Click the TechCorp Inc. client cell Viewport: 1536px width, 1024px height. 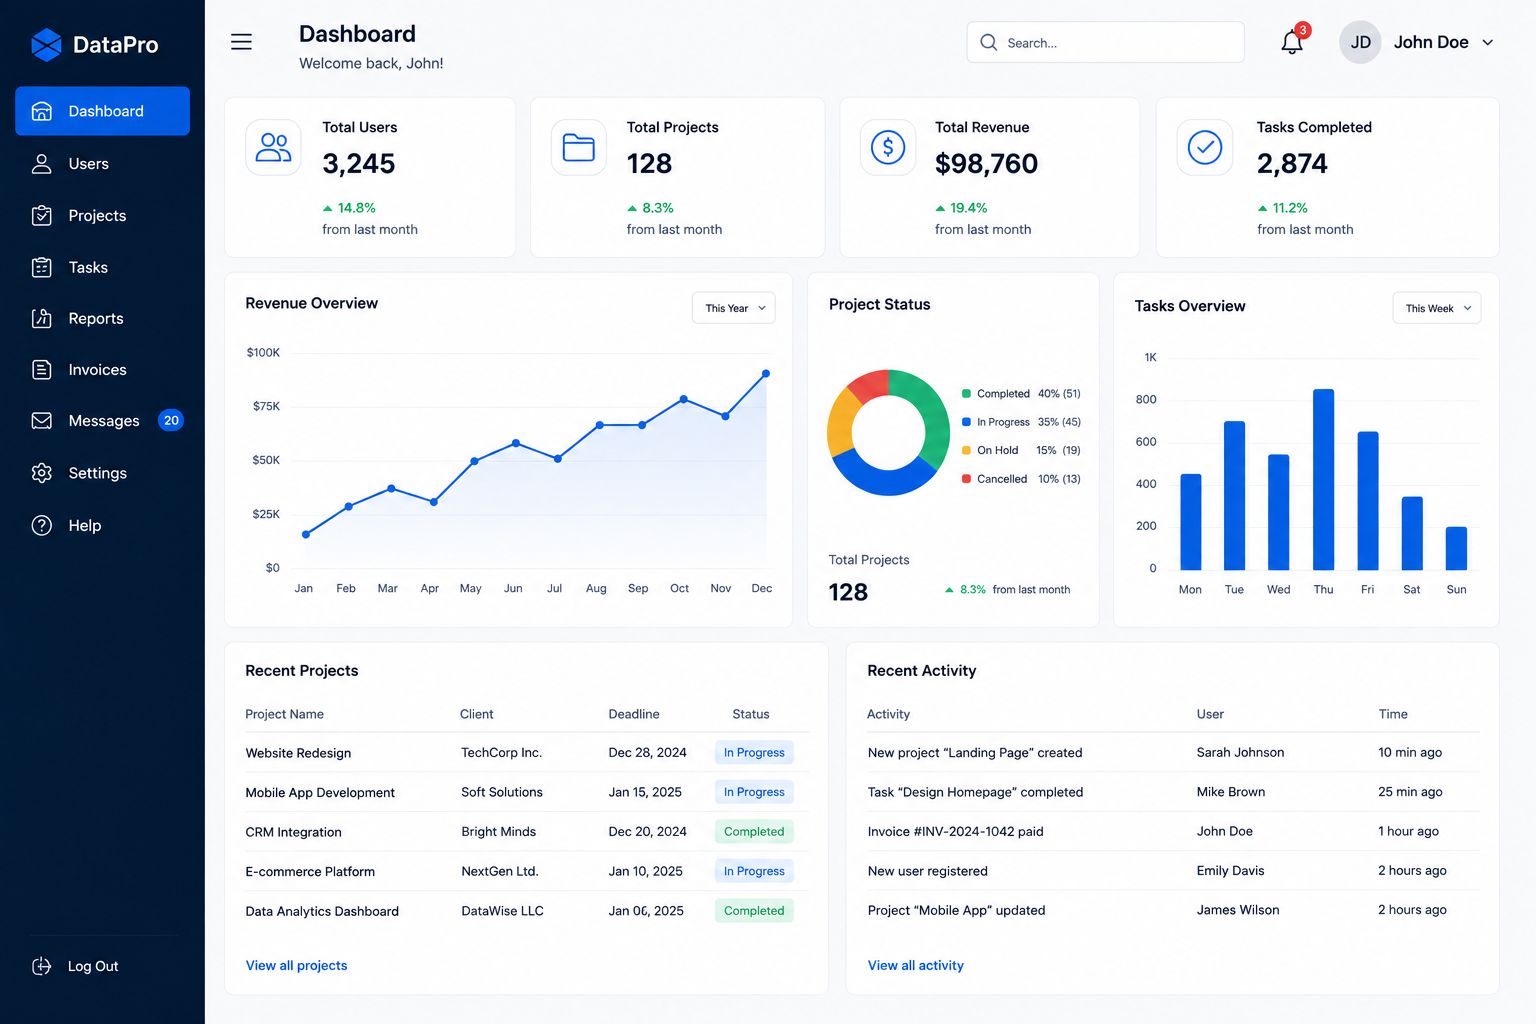[x=501, y=753]
